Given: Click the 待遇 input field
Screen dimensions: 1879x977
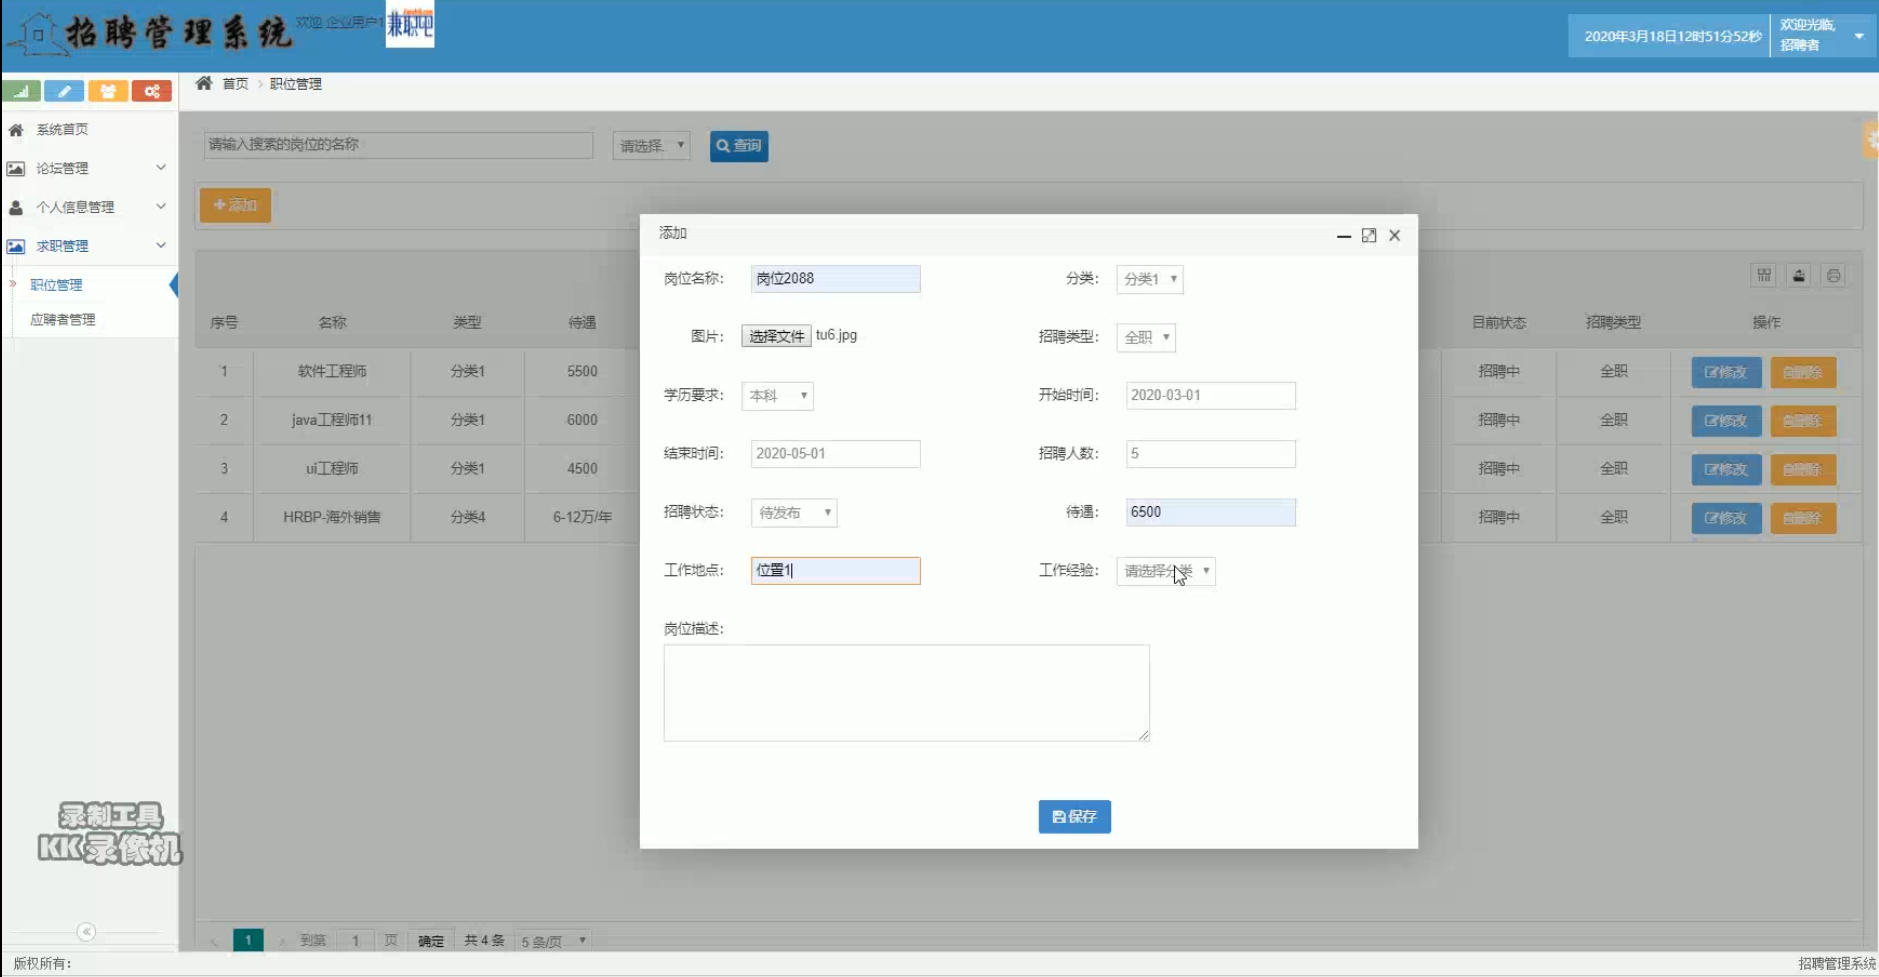Looking at the screenshot, I should (x=1211, y=512).
